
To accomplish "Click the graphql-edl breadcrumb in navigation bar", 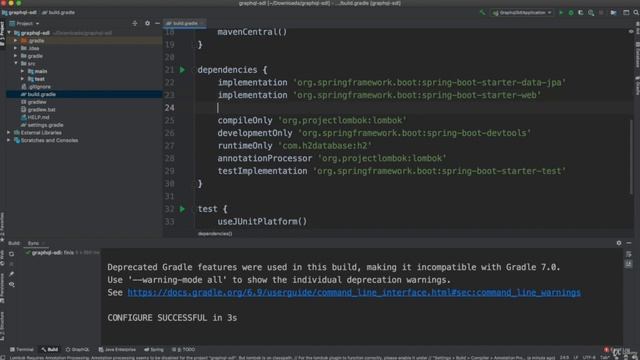I will click(x=20, y=13).
